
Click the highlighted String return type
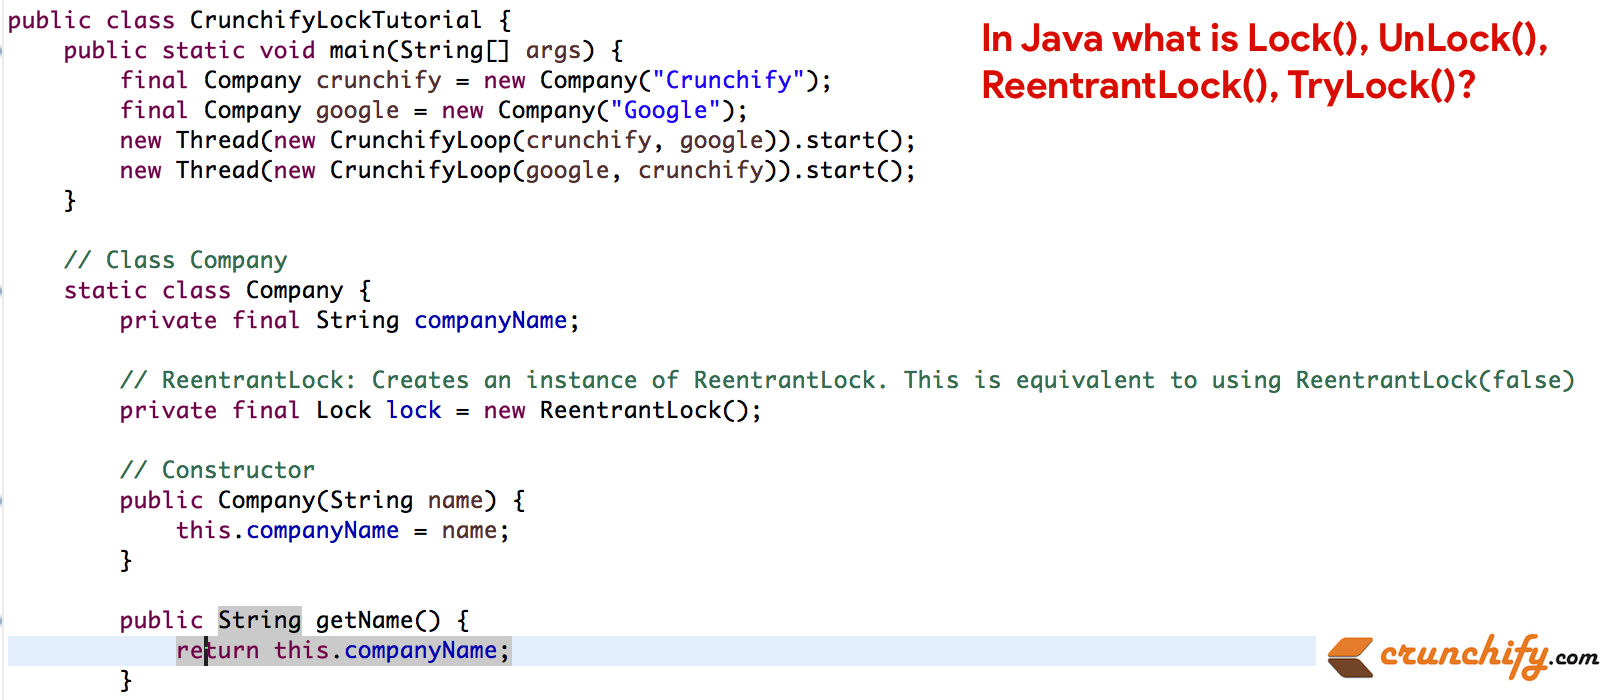click(259, 620)
